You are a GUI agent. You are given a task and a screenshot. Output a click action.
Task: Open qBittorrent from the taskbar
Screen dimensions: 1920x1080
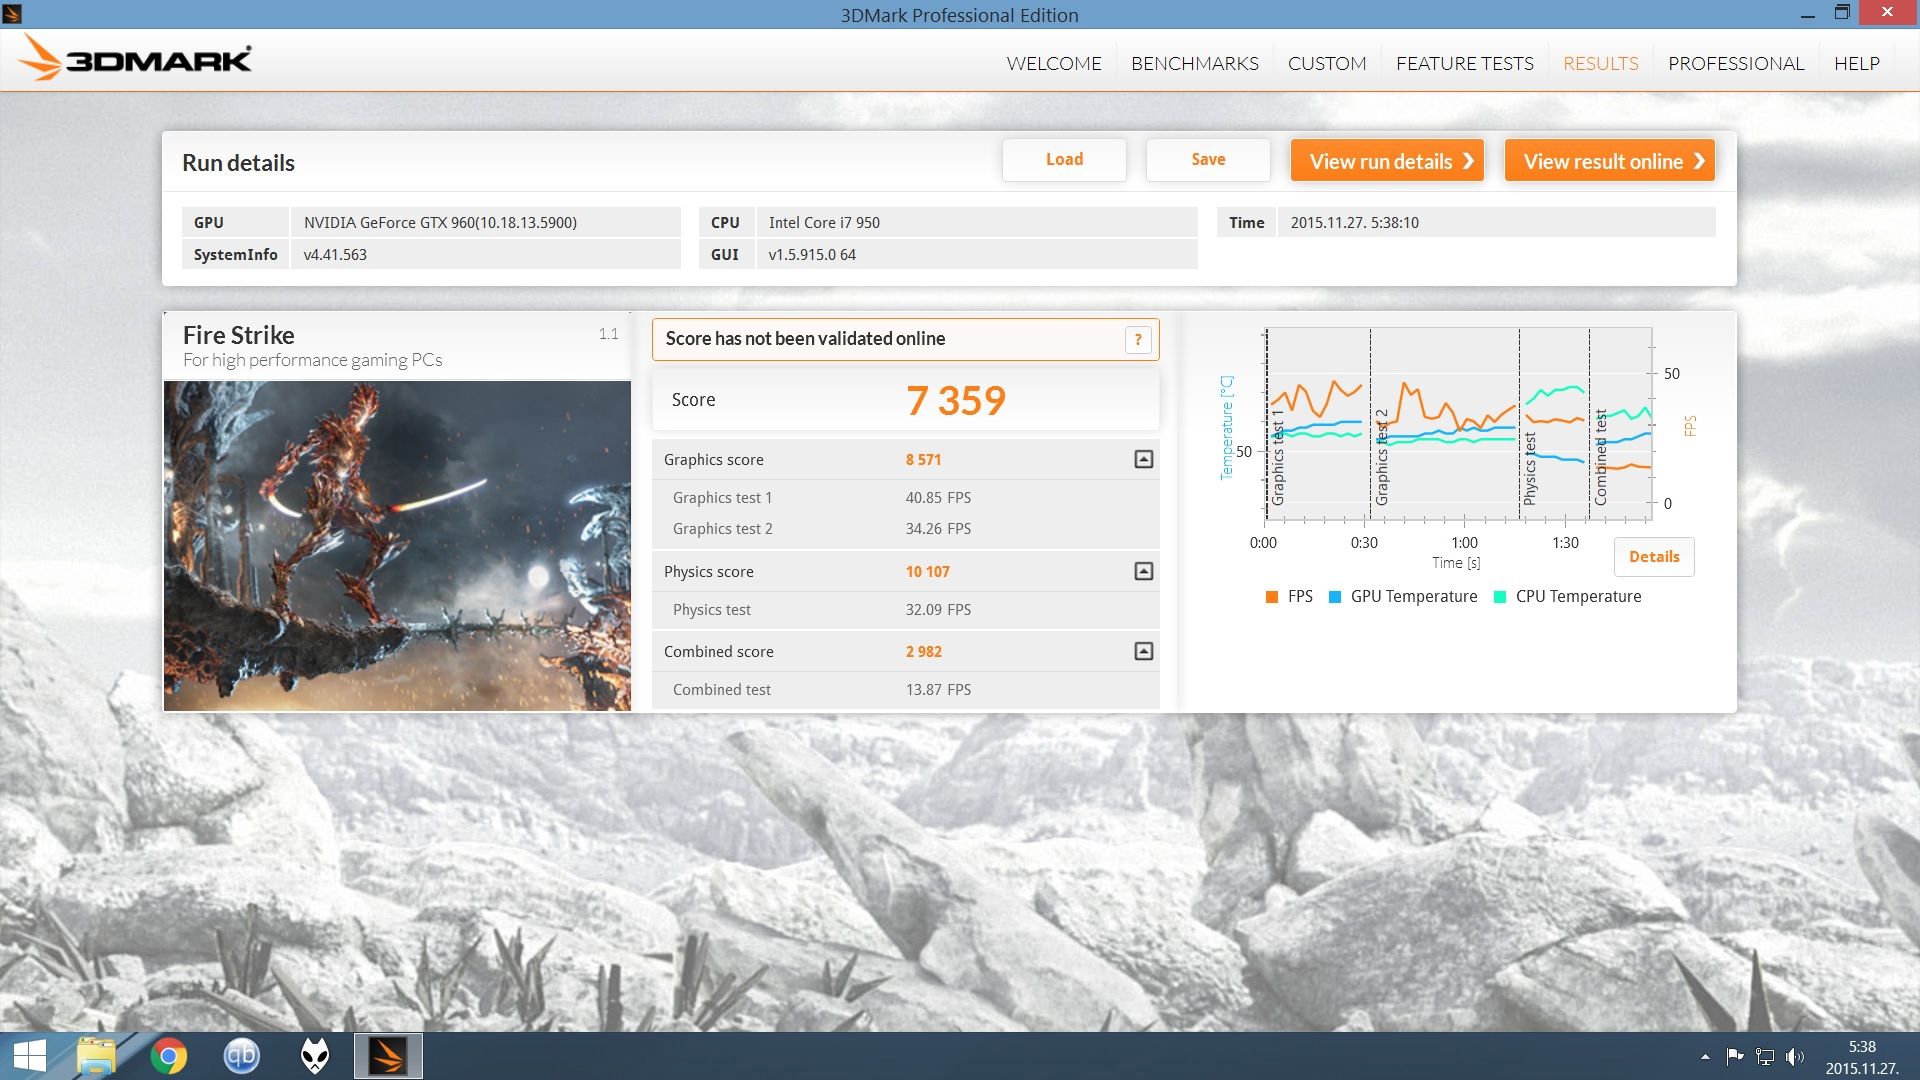coord(241,1056)
